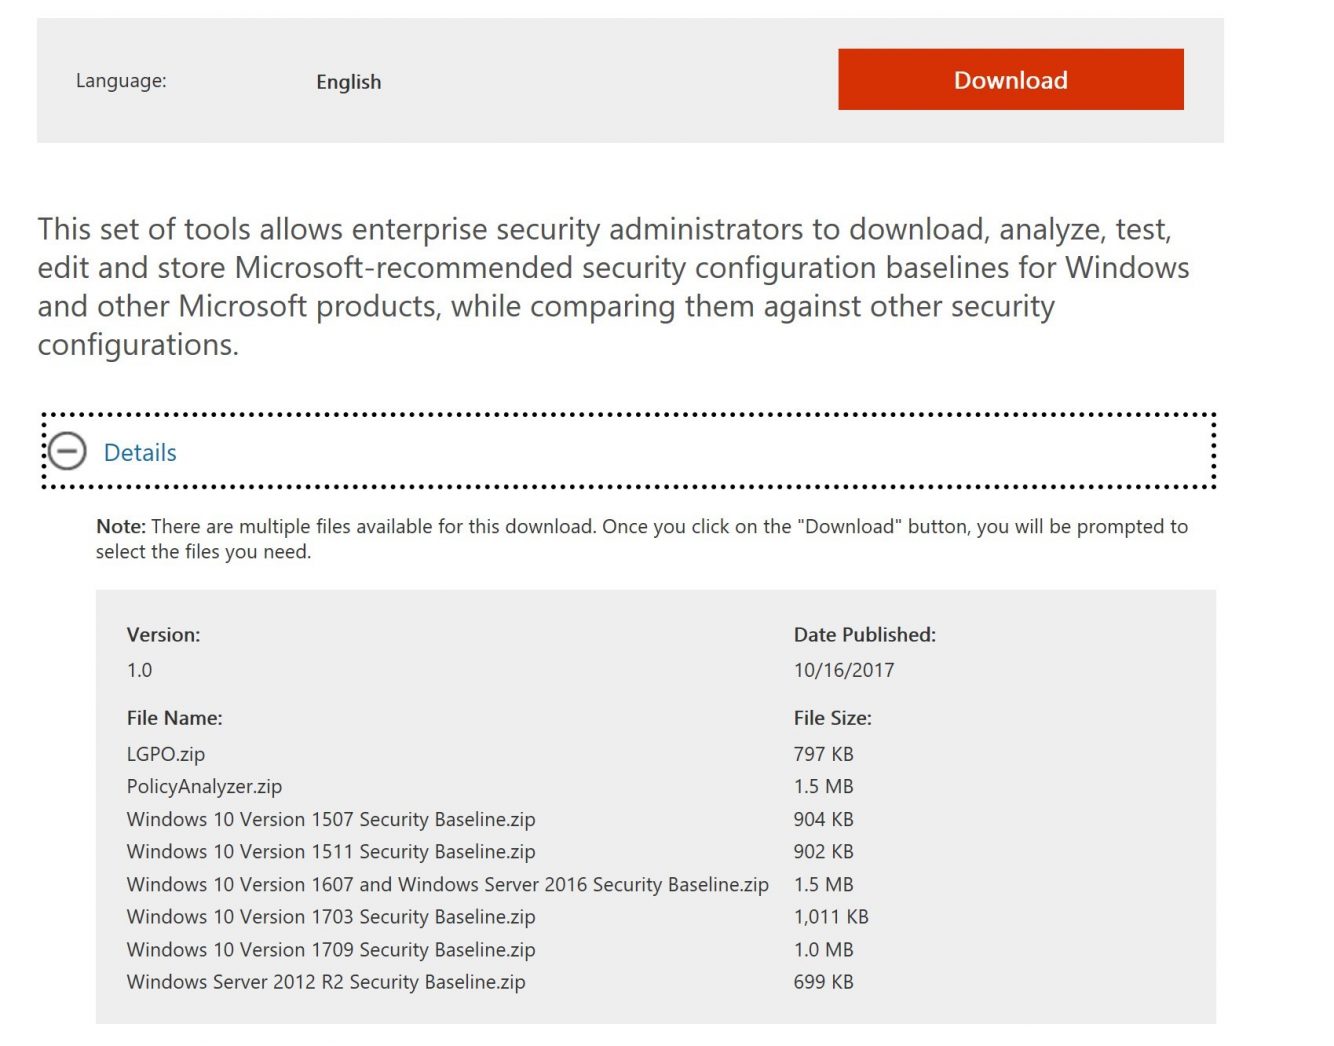
Task: Select Windows 10 Version 1607 baseline file
Action: coord(447,884)
